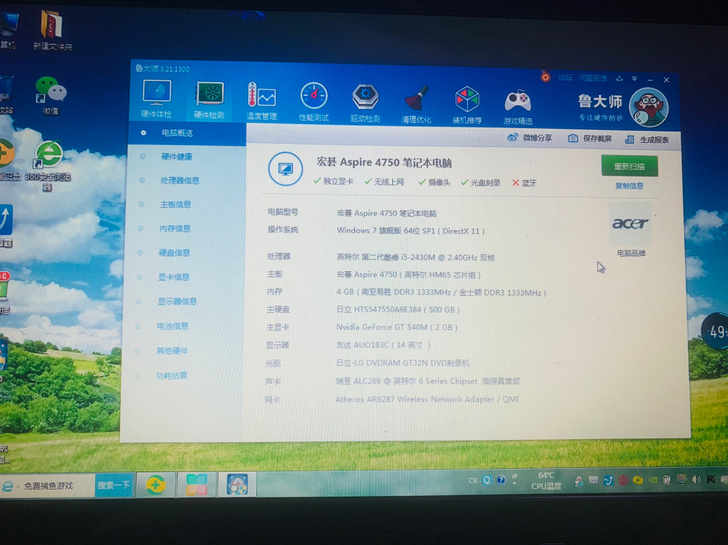
Task: Select 硬盘信息 in the sidebar
Action: (x=175, y=253)
